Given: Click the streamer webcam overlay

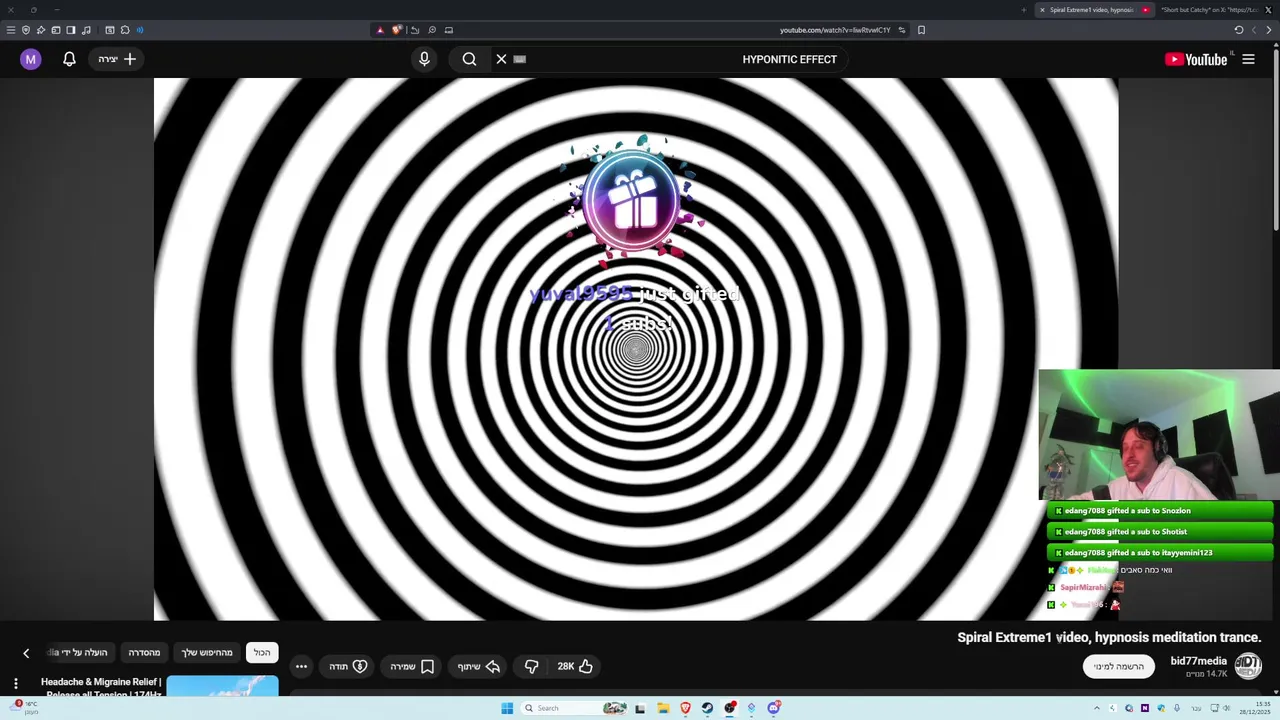Looking at the screenshot, I should tap(1159, 434).
